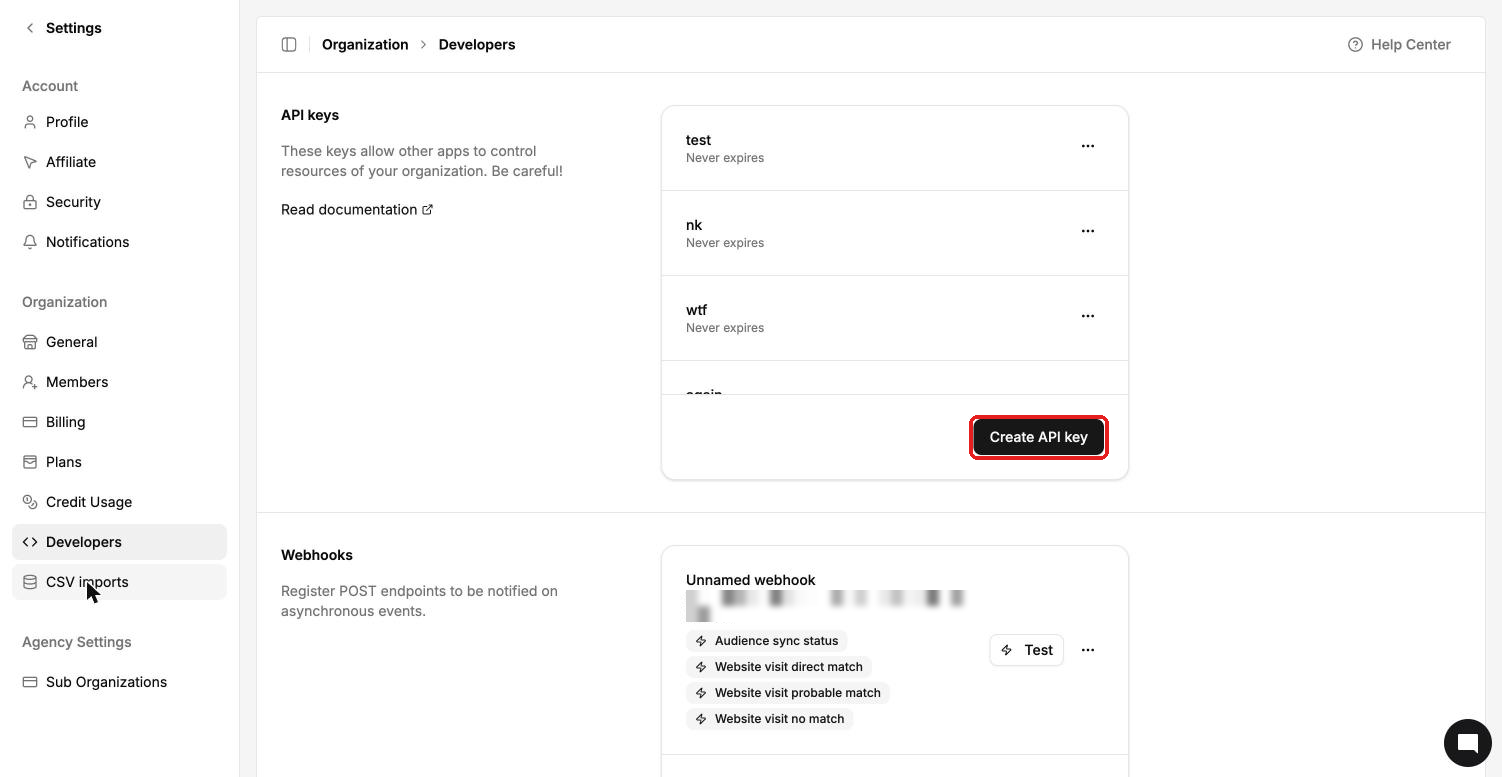Select the wtf API key row name
1502x777 pixels.
697,310
